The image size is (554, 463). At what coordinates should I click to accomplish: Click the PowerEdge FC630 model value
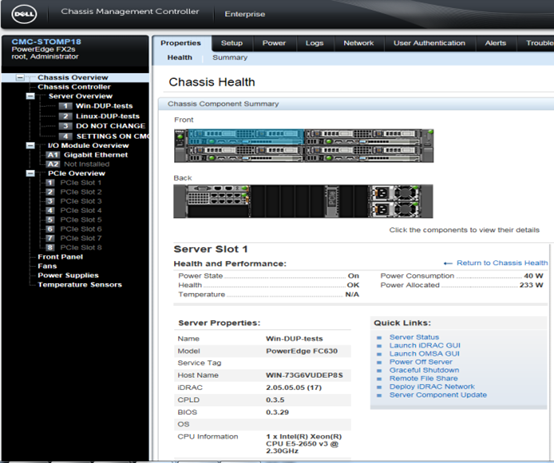tap(302, 351)
